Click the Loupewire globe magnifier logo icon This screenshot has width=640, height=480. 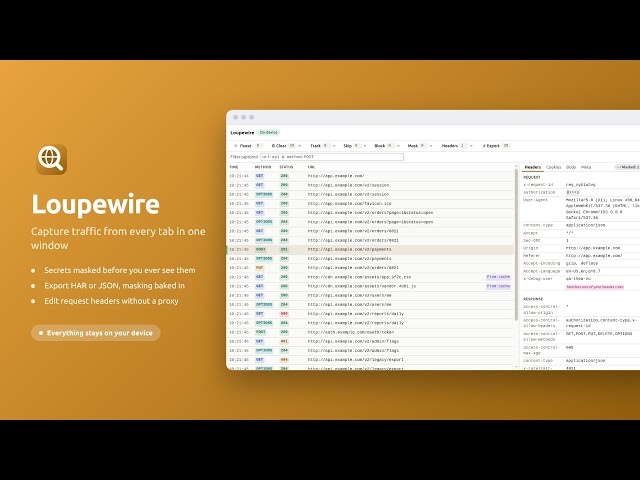(x=51, y=159)
